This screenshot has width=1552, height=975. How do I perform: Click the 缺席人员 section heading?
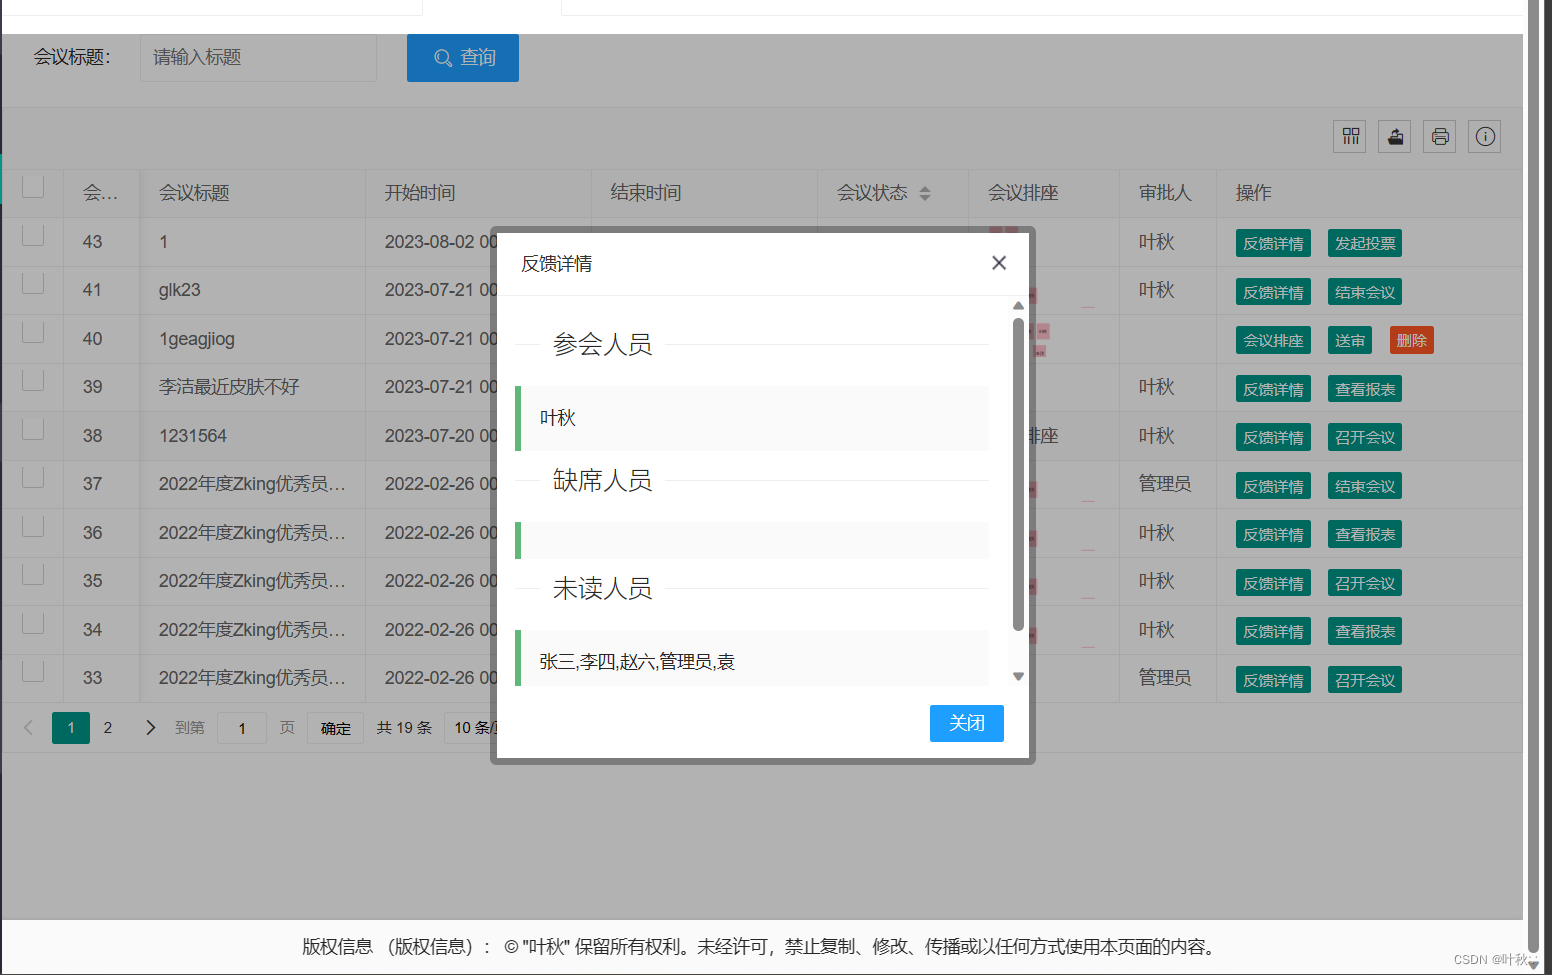[x=602, y=481]
